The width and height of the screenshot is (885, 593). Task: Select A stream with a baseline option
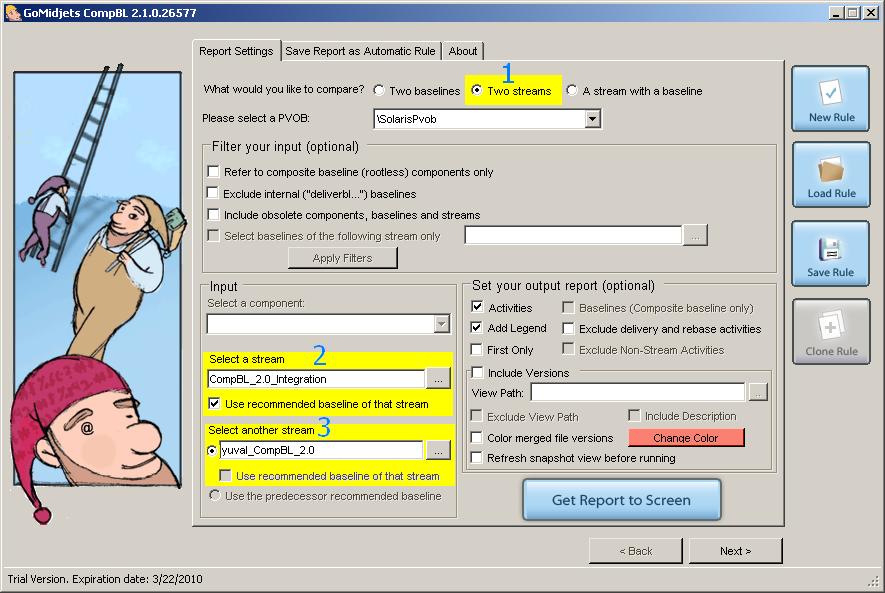tap(572, 91)
